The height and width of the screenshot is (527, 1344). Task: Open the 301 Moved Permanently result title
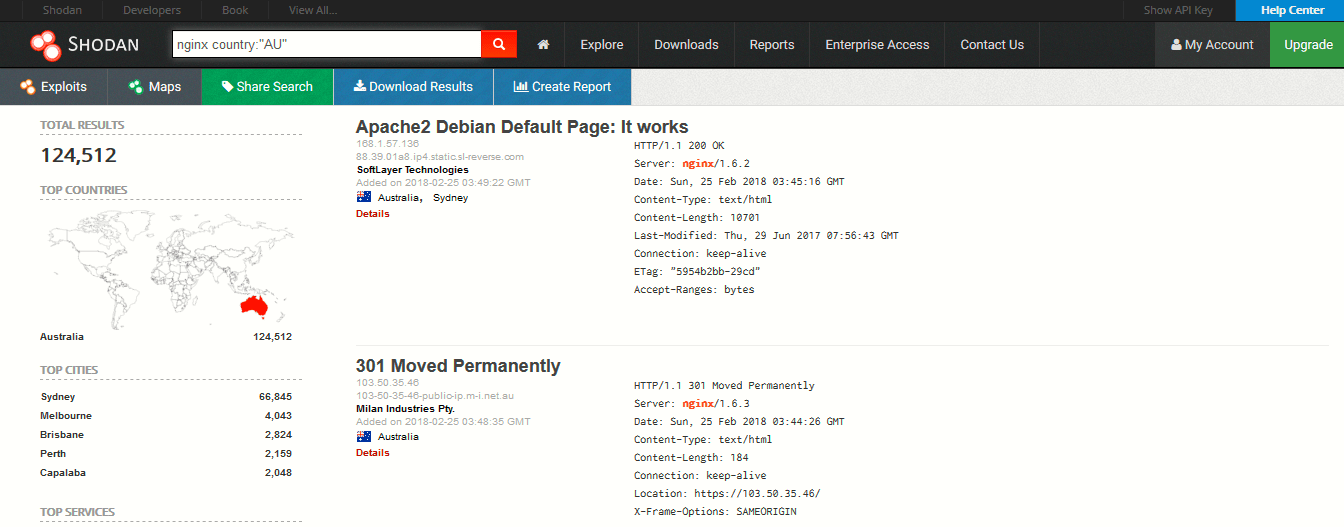tap(458, 366)
